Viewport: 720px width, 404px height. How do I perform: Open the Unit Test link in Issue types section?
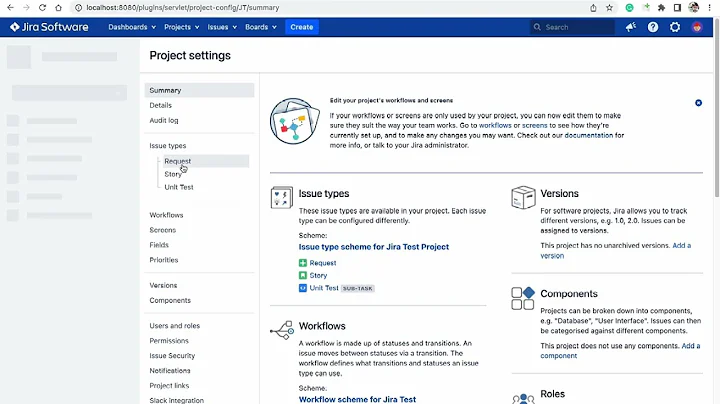(x=324, y=288)
